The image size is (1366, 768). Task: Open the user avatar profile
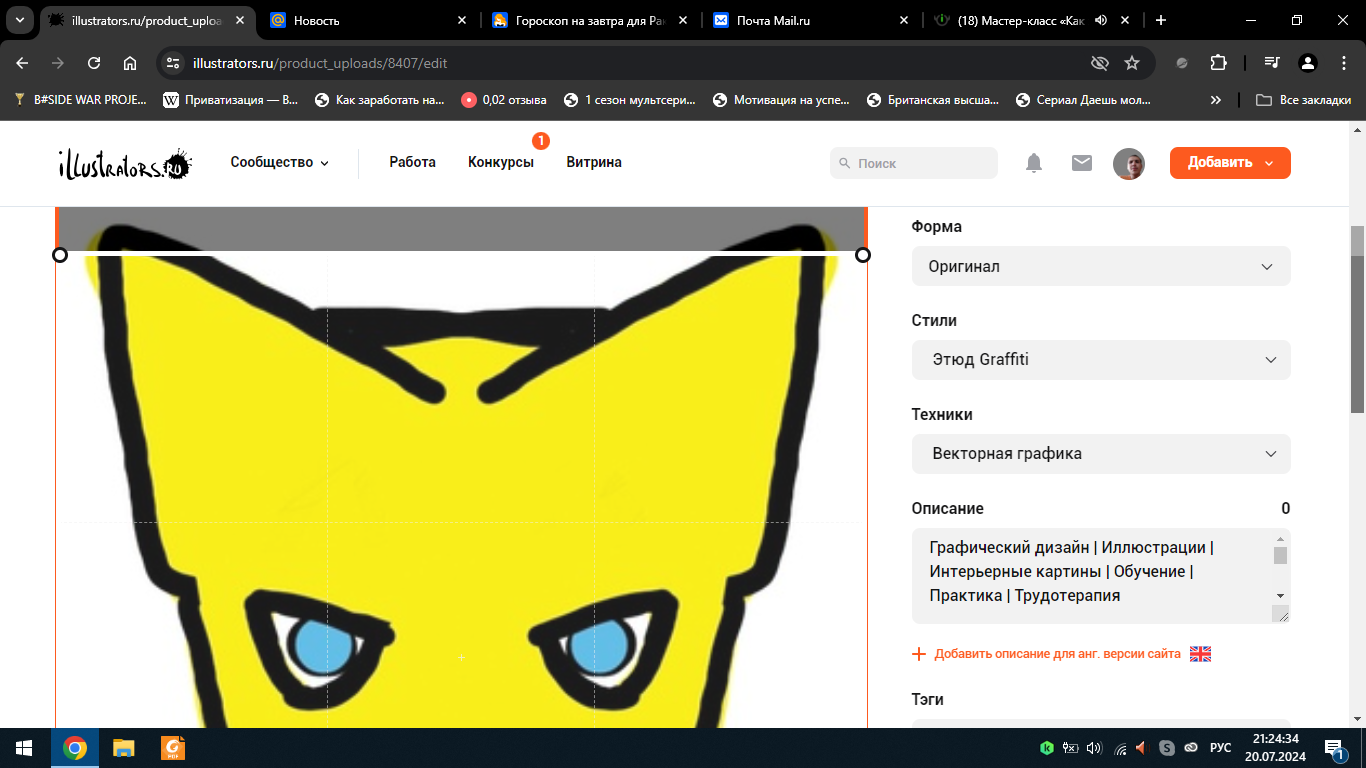(1129, 163)
